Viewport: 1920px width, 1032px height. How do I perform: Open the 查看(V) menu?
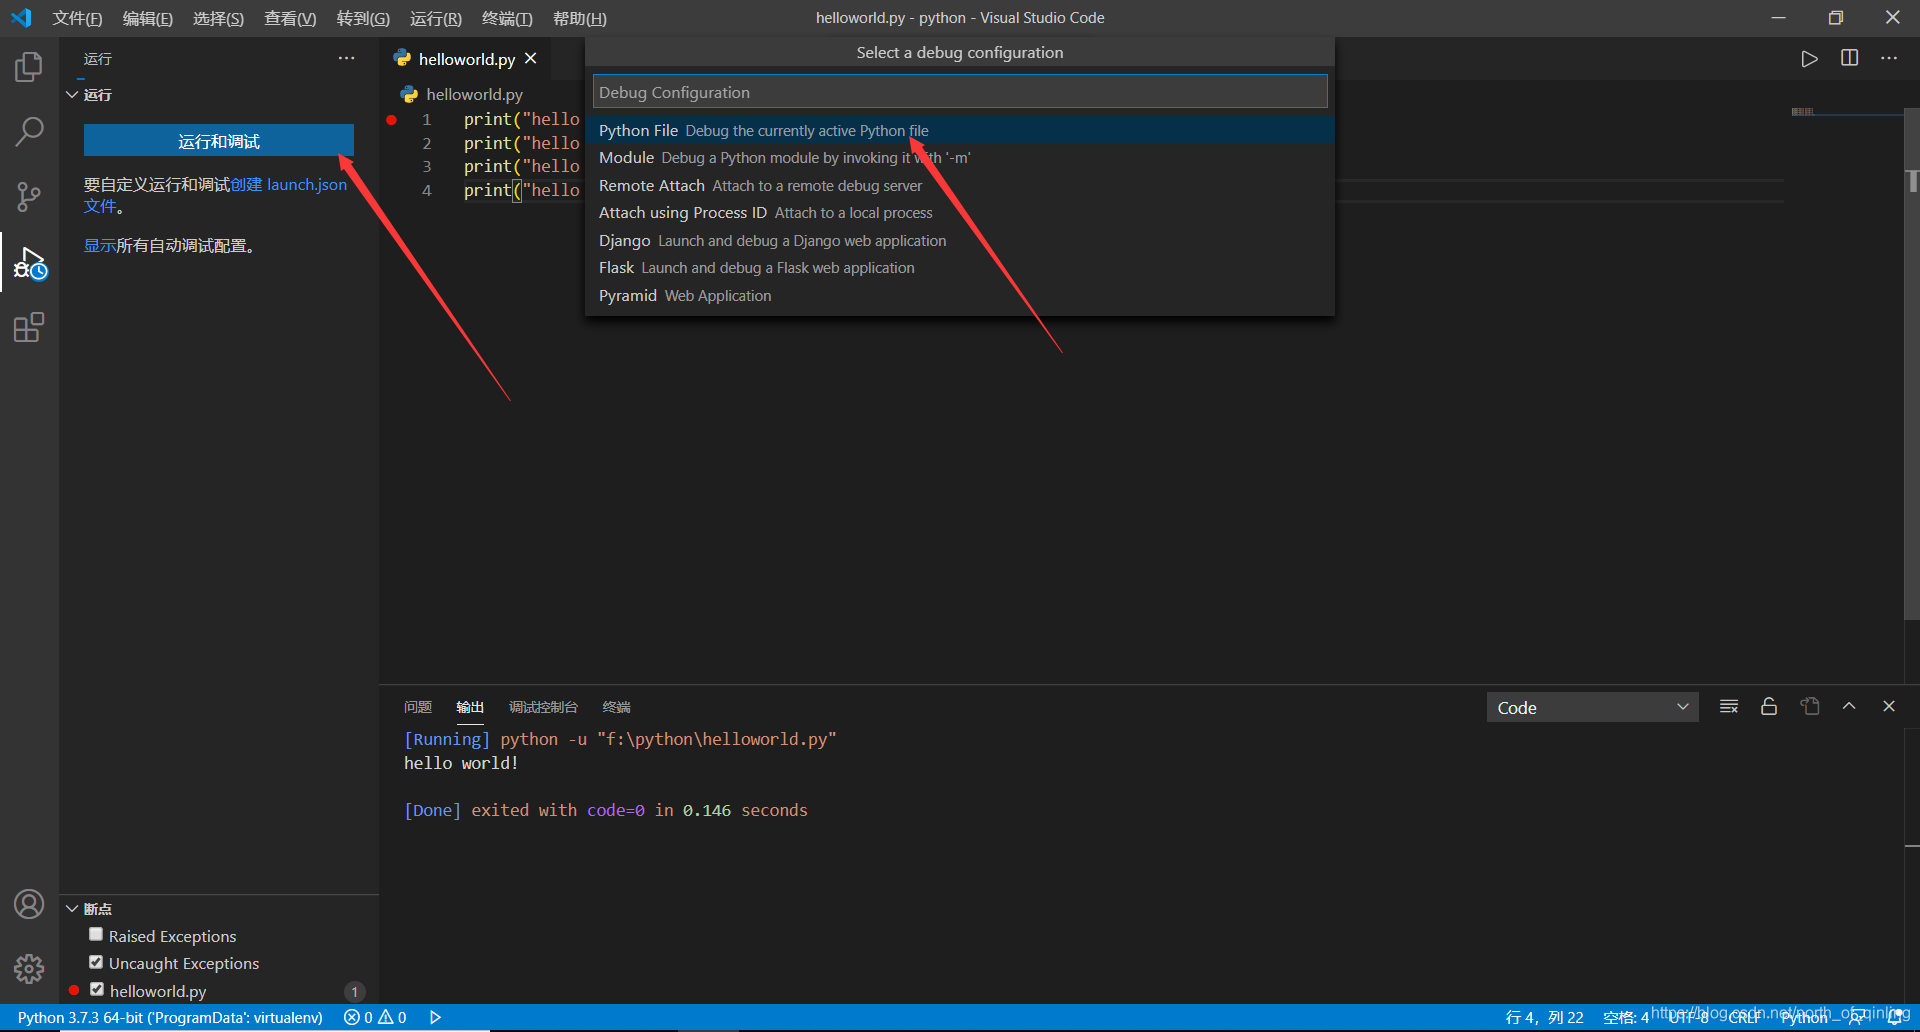290,18
